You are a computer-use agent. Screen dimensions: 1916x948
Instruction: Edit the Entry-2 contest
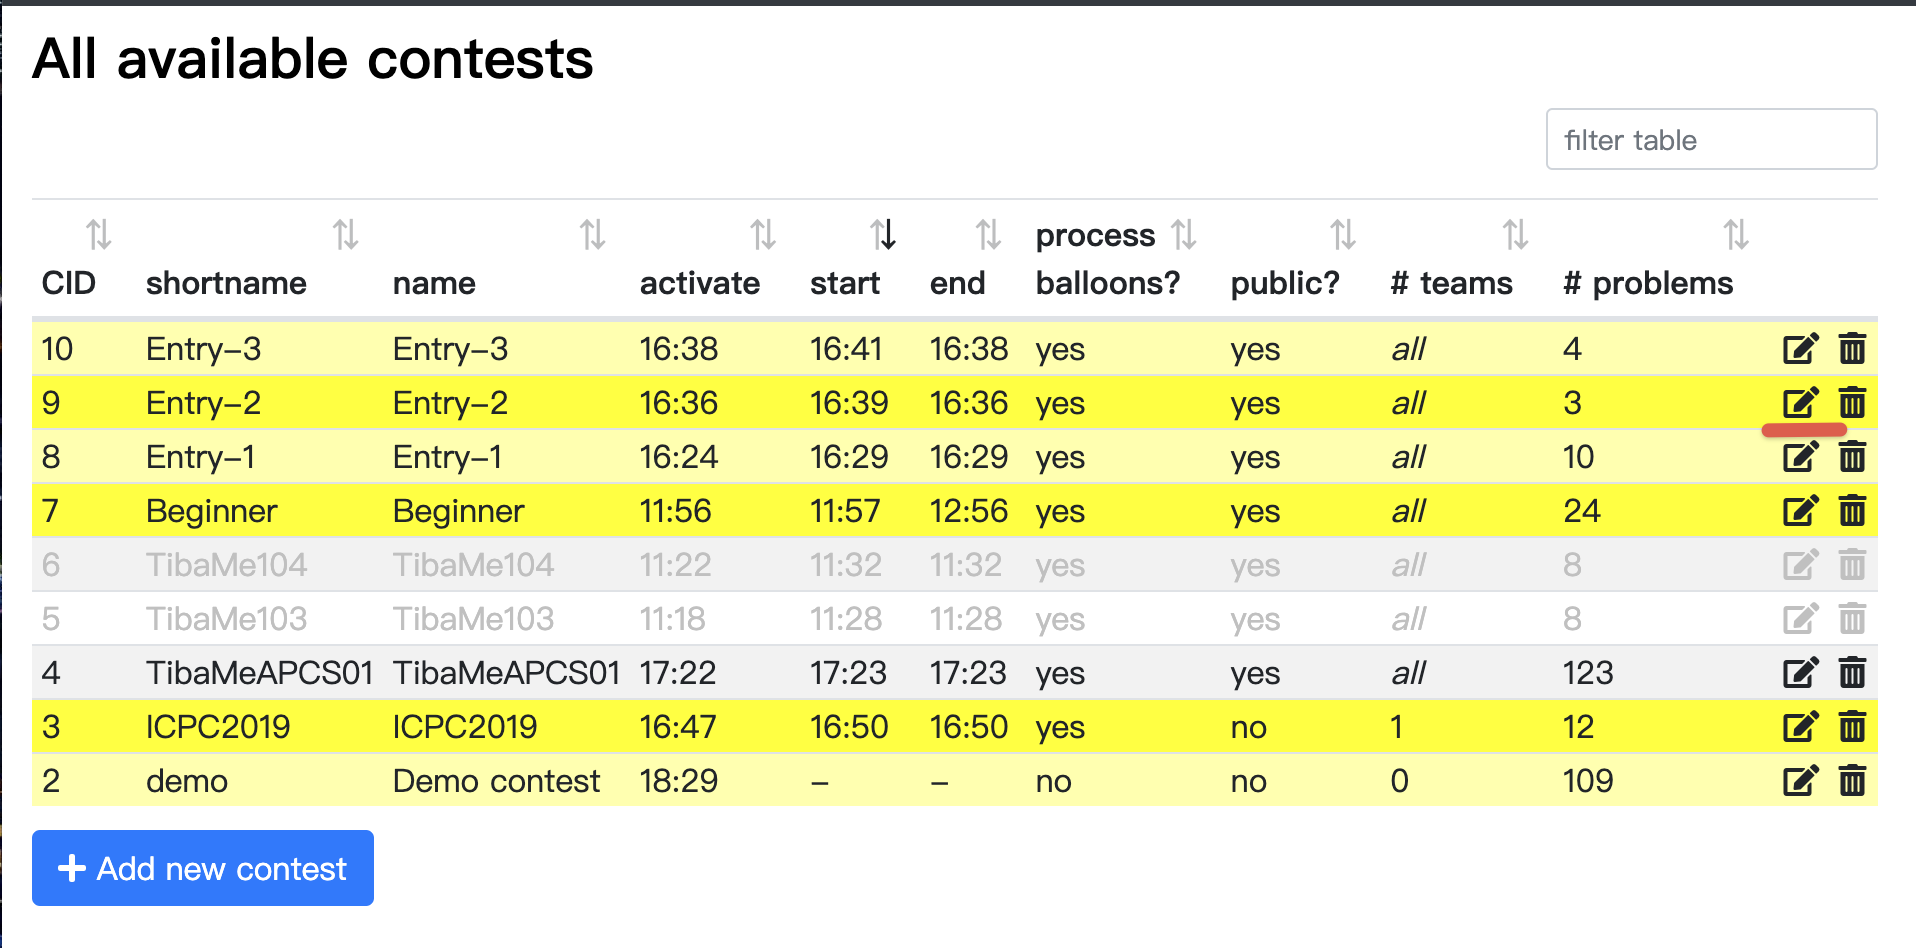1800,403
